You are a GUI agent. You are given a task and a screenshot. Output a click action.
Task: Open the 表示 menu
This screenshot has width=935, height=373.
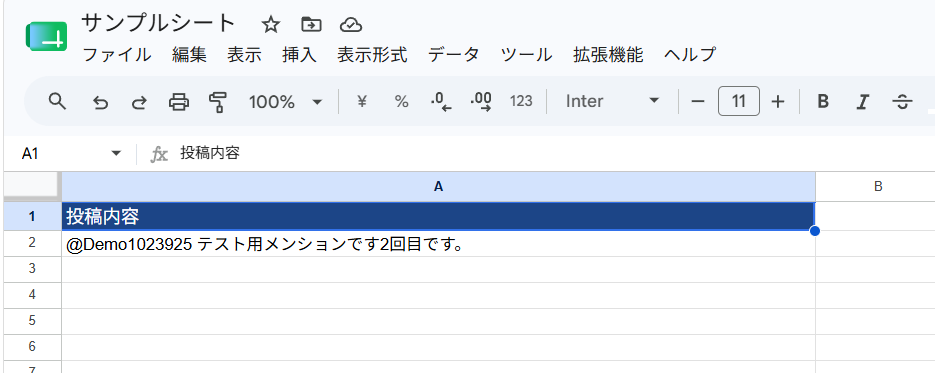[244, 55]
